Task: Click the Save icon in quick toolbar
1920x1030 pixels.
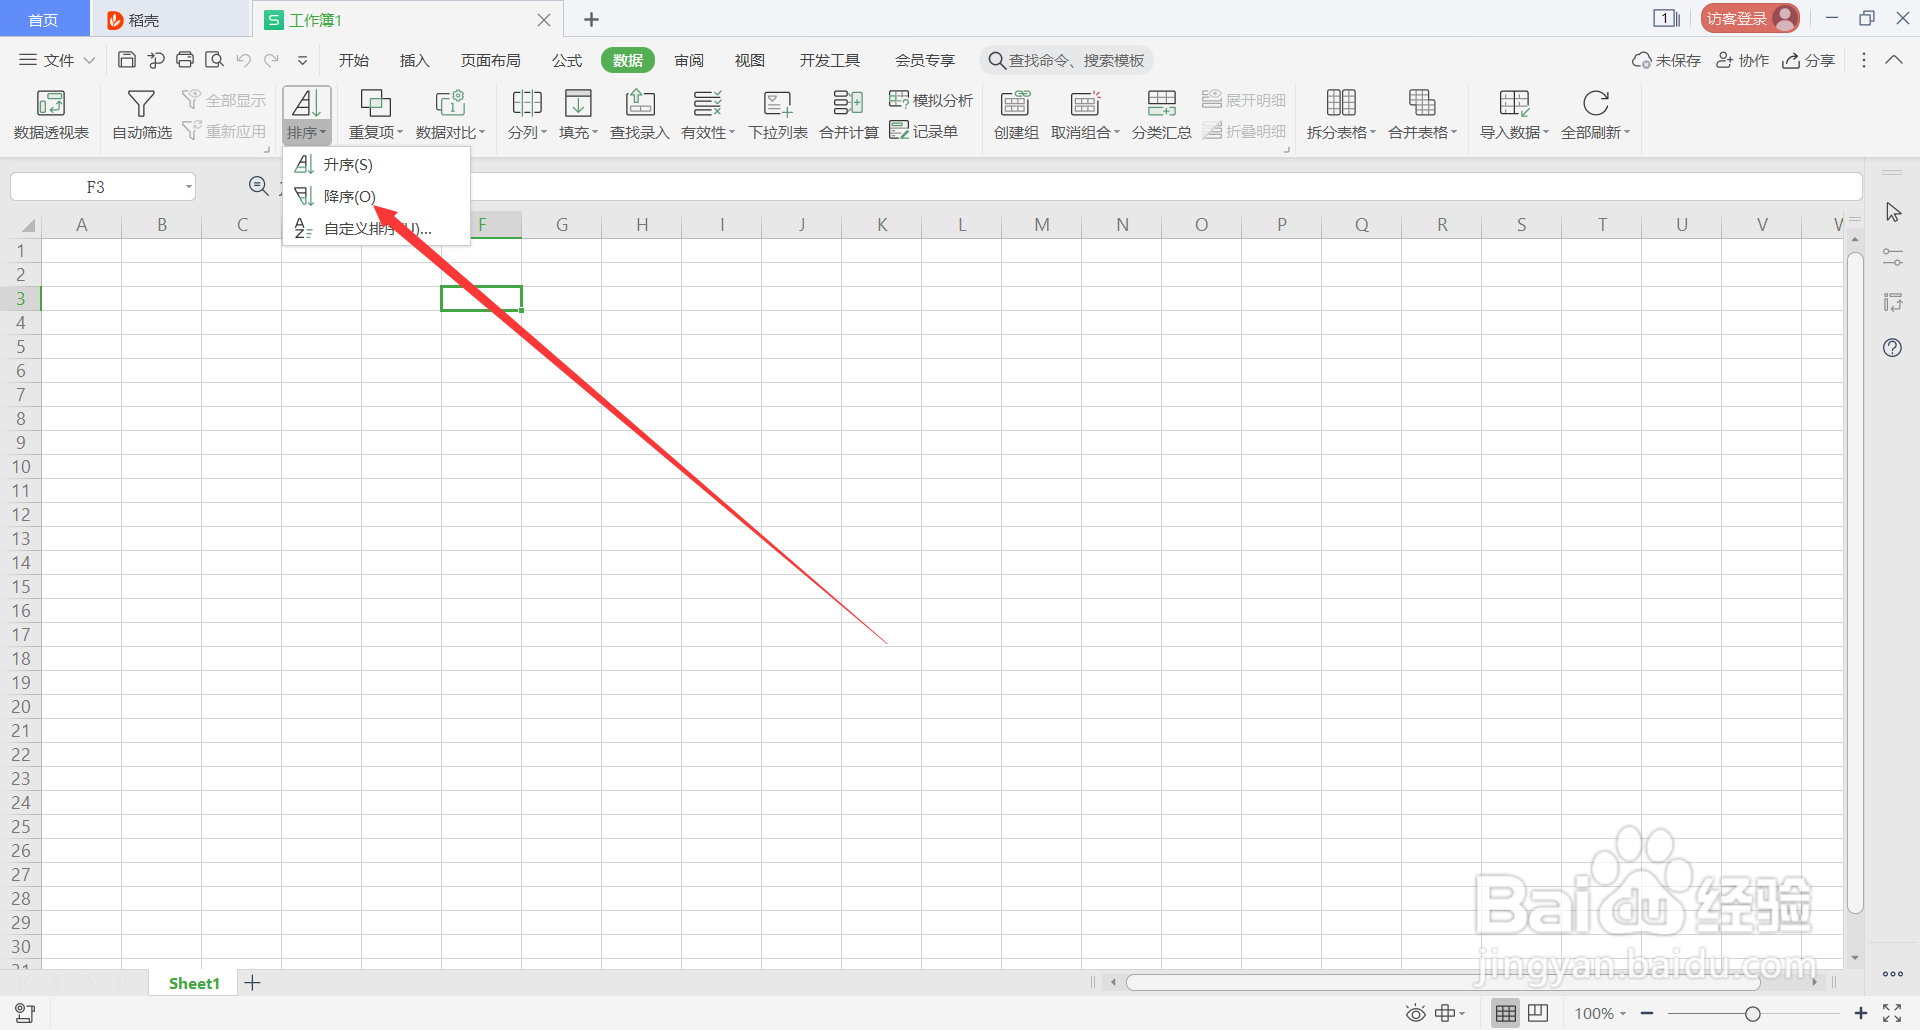Action: click(127, 60)
